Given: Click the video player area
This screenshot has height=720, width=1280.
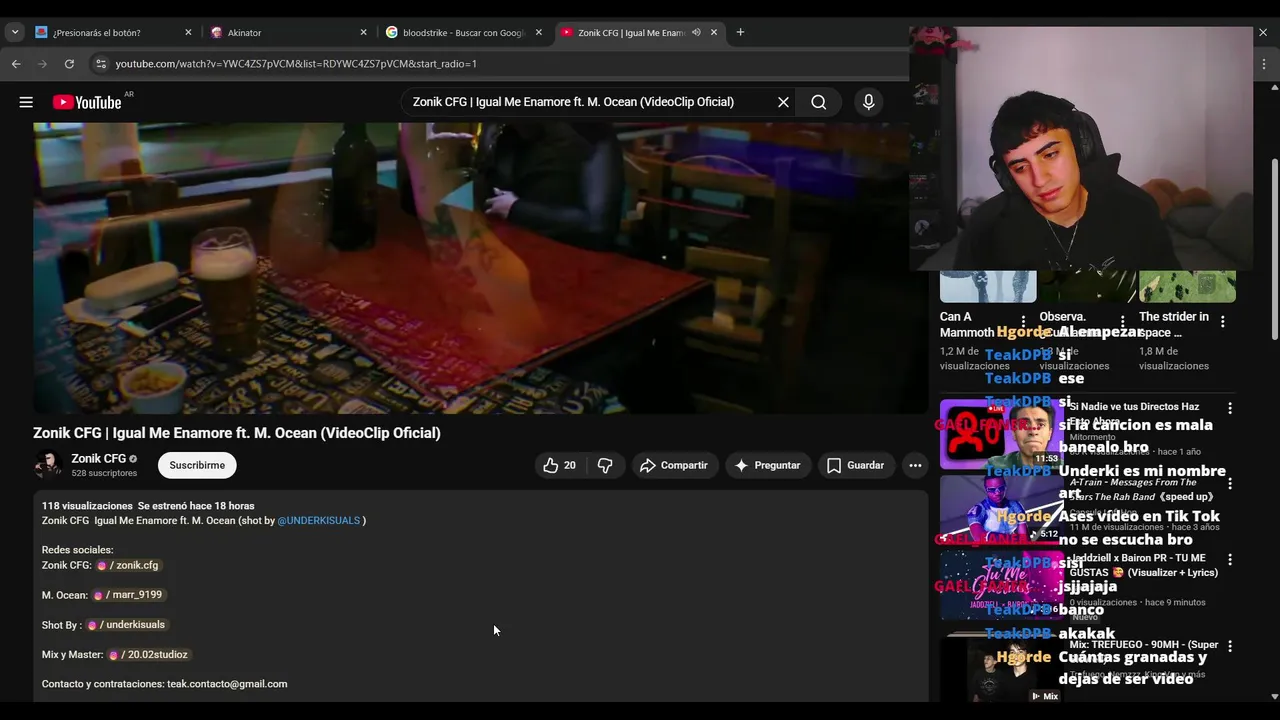Looking at the screenshot, I should (480, 268).
